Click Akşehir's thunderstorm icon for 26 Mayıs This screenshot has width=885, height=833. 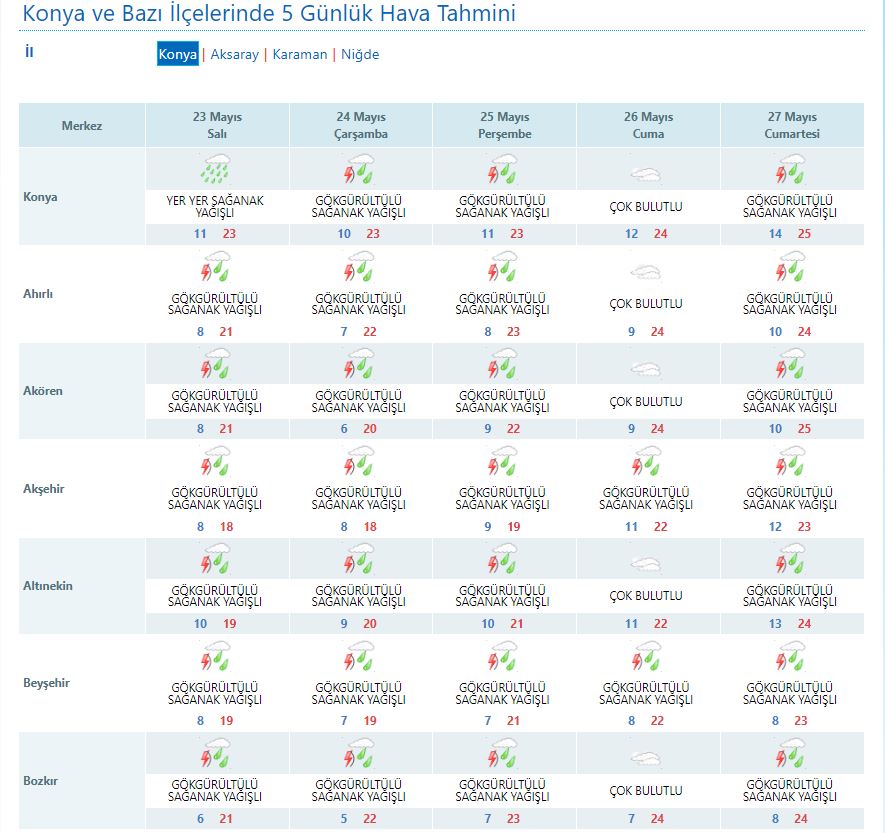point(648,461)
